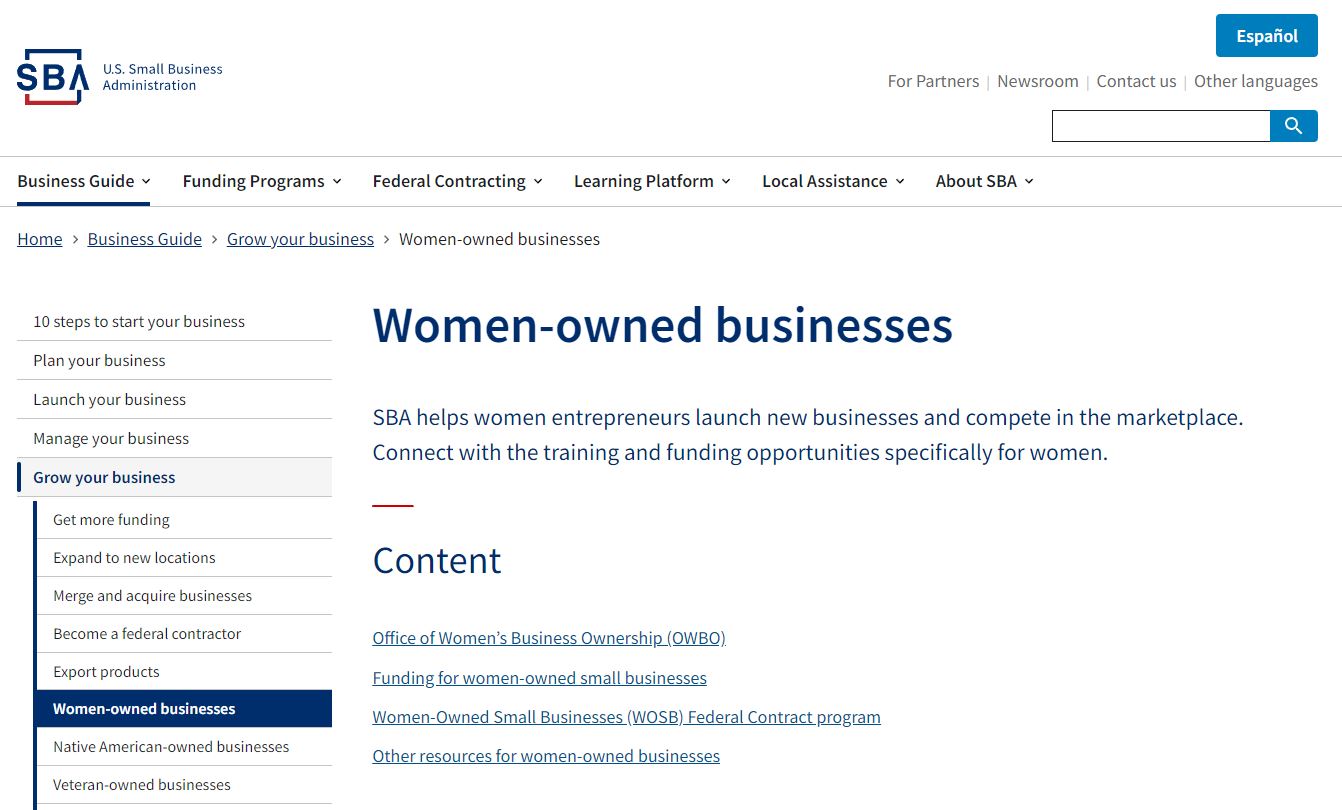The height and width of the screenshot is (810, 1342).
Task: Navigate to Grow your business breadcrumb
Action: click(300, 239)
